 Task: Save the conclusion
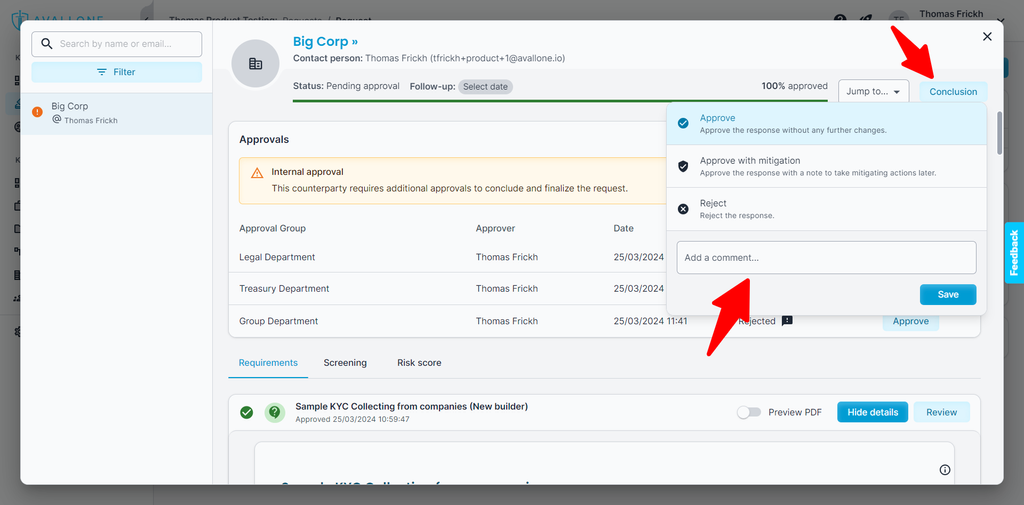pyautogui.click(x=948, y=295)
